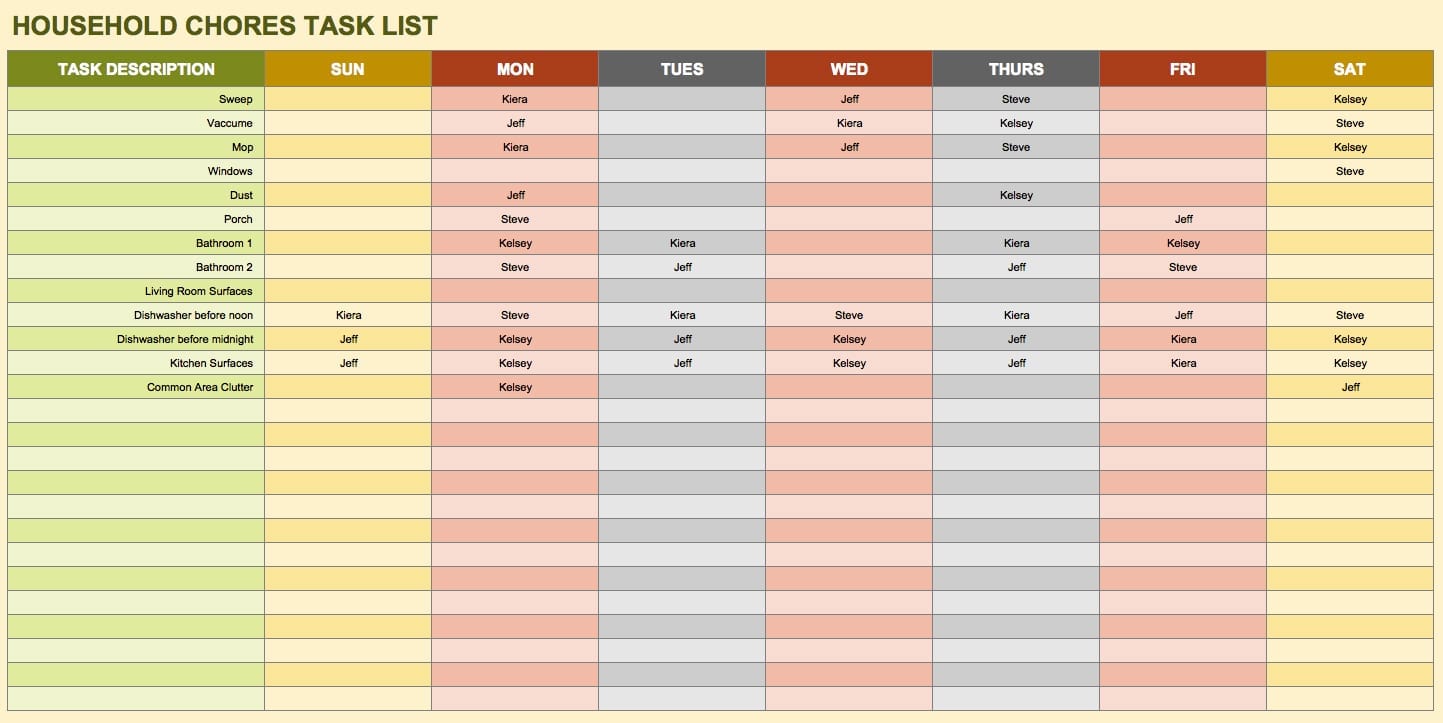Click the TASK DESCRIPTION column header

136,69
